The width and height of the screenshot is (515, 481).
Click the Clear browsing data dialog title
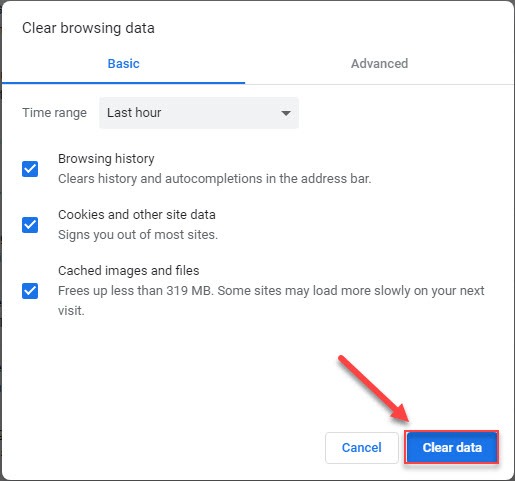tap(88, 28)
